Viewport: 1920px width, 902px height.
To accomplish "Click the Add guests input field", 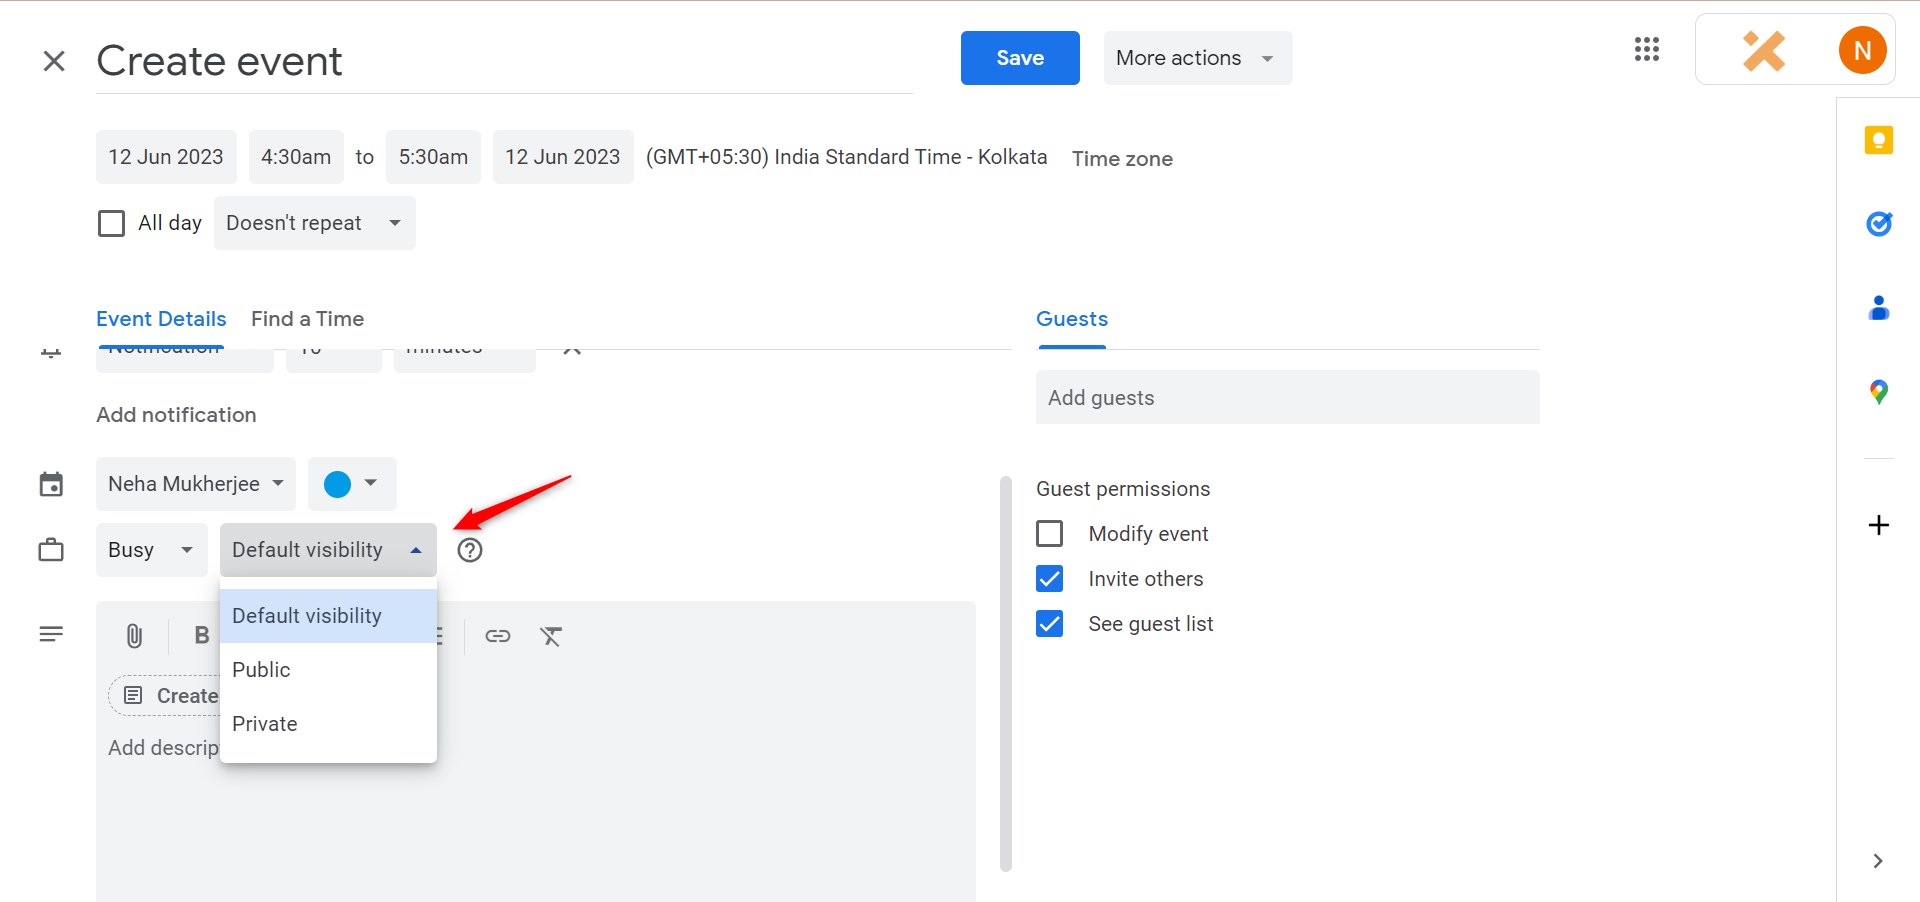I will (x=1286, y=397).
